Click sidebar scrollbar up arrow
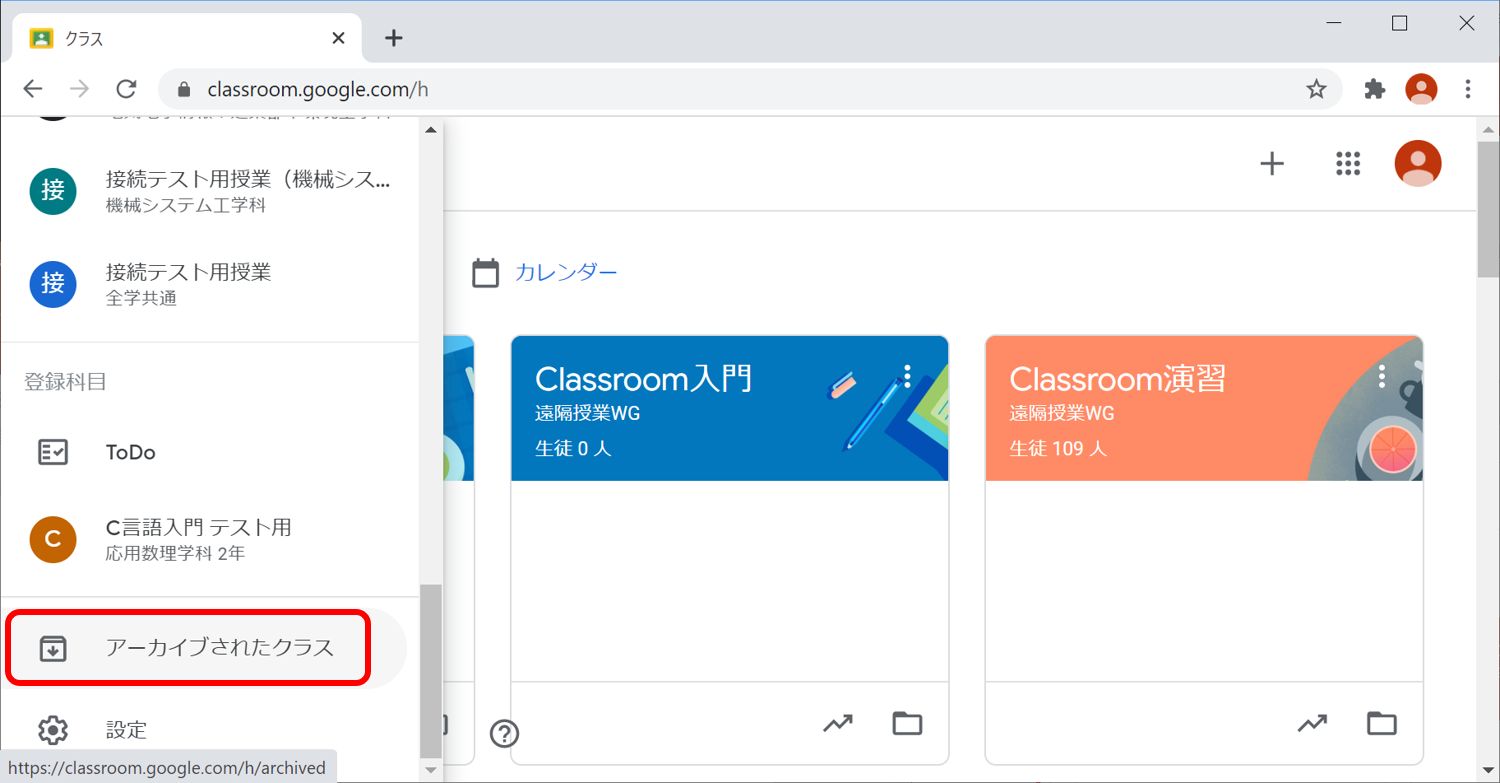This screenshot has height=783, width=1500. click(431, 130)
